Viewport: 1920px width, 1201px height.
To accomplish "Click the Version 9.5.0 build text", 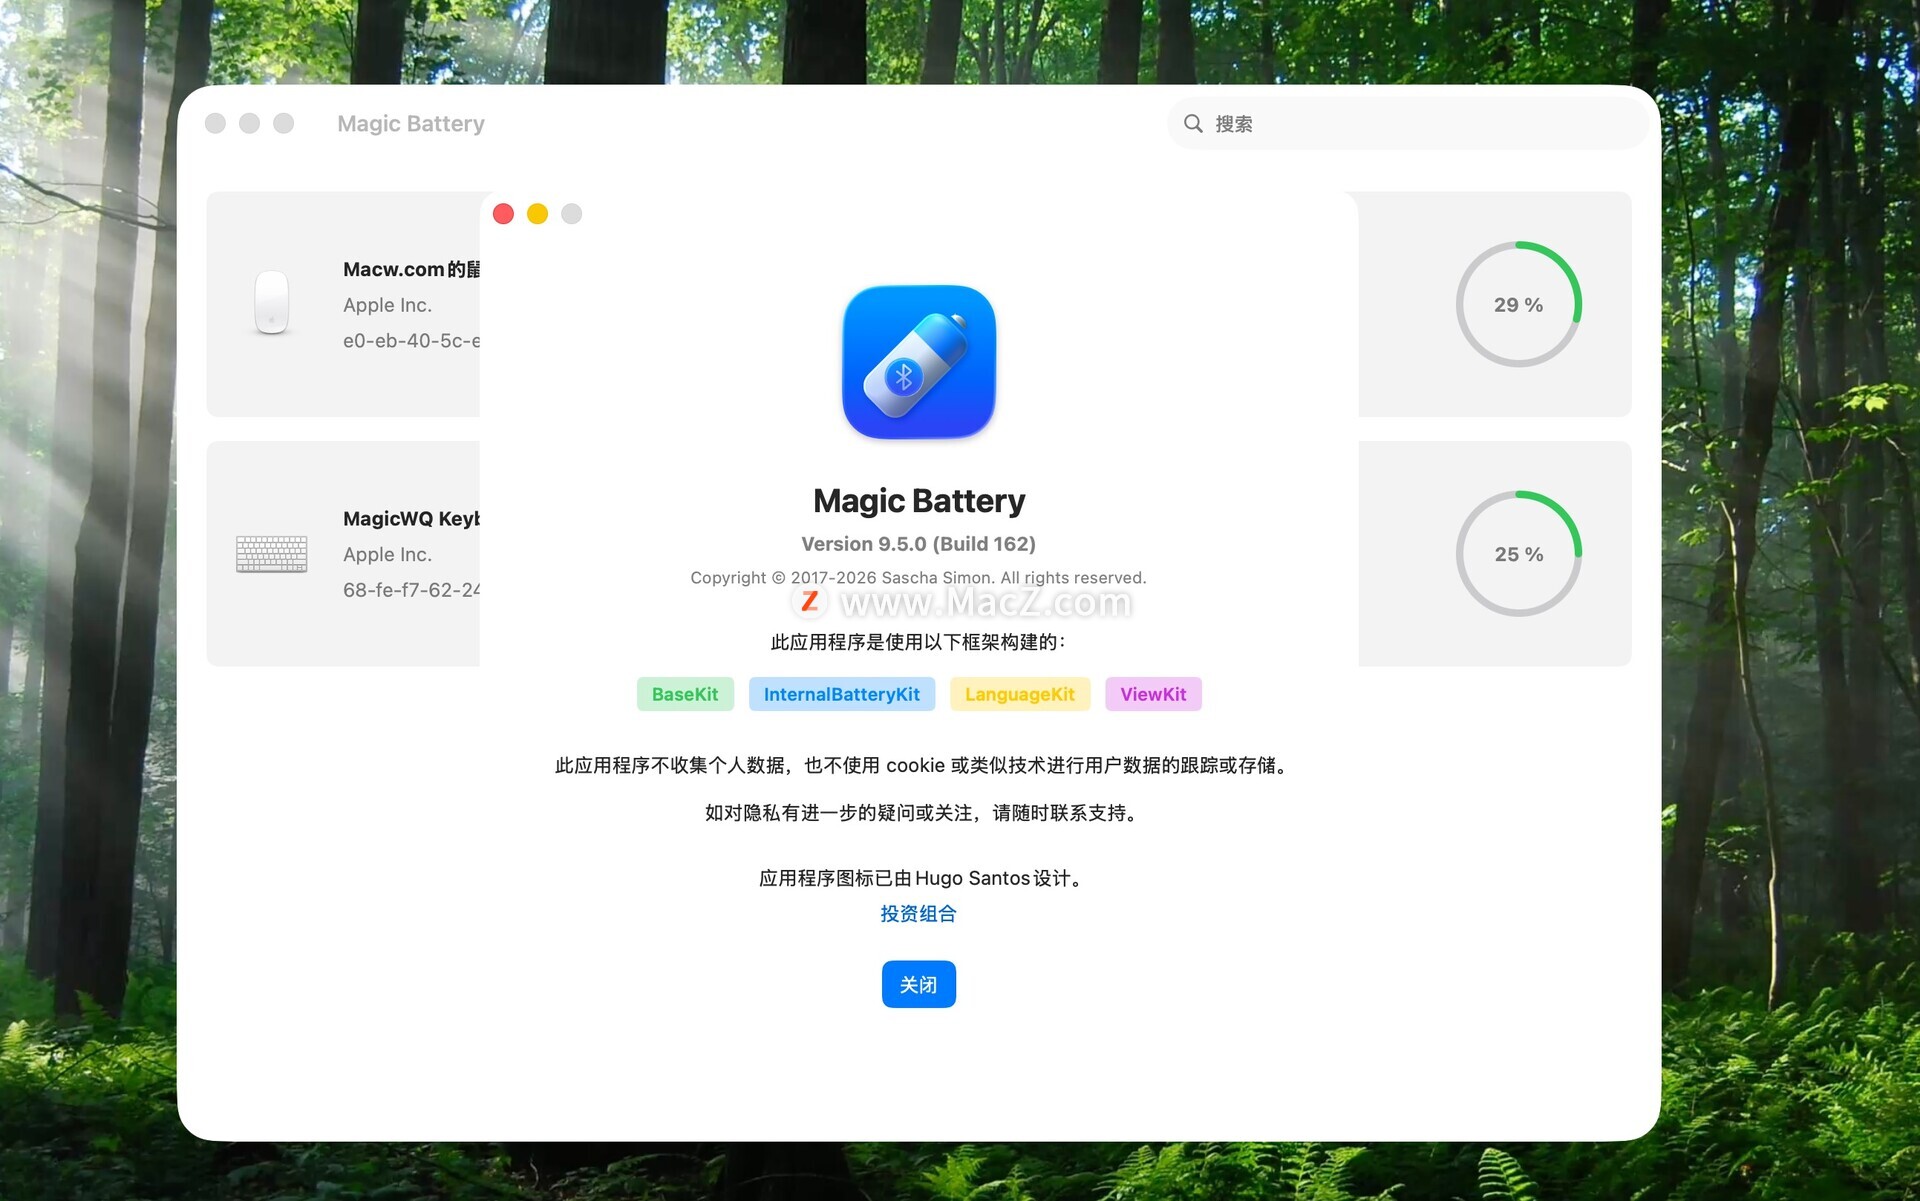I will [918, 544].
